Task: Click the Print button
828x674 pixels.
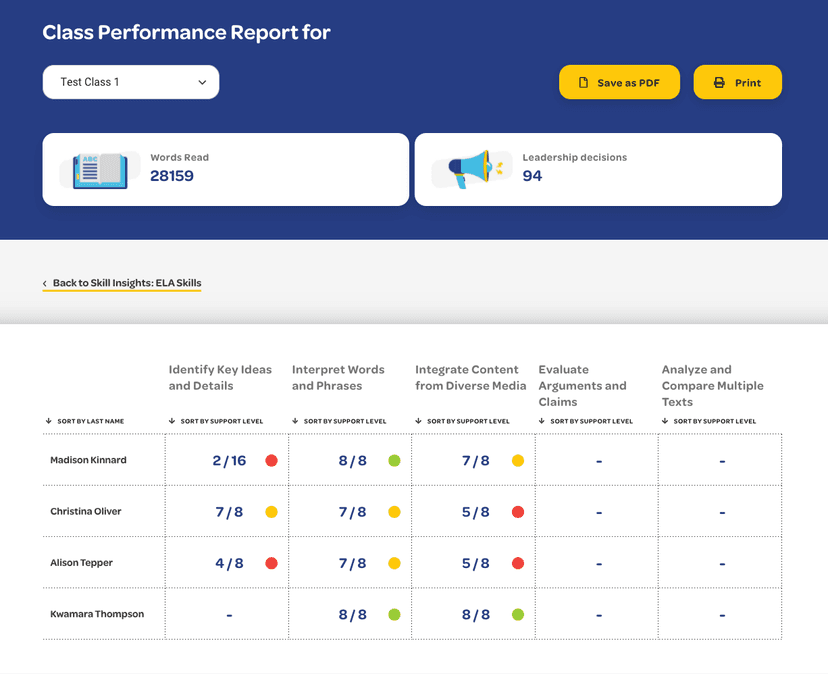Action: tap(737, 83)
